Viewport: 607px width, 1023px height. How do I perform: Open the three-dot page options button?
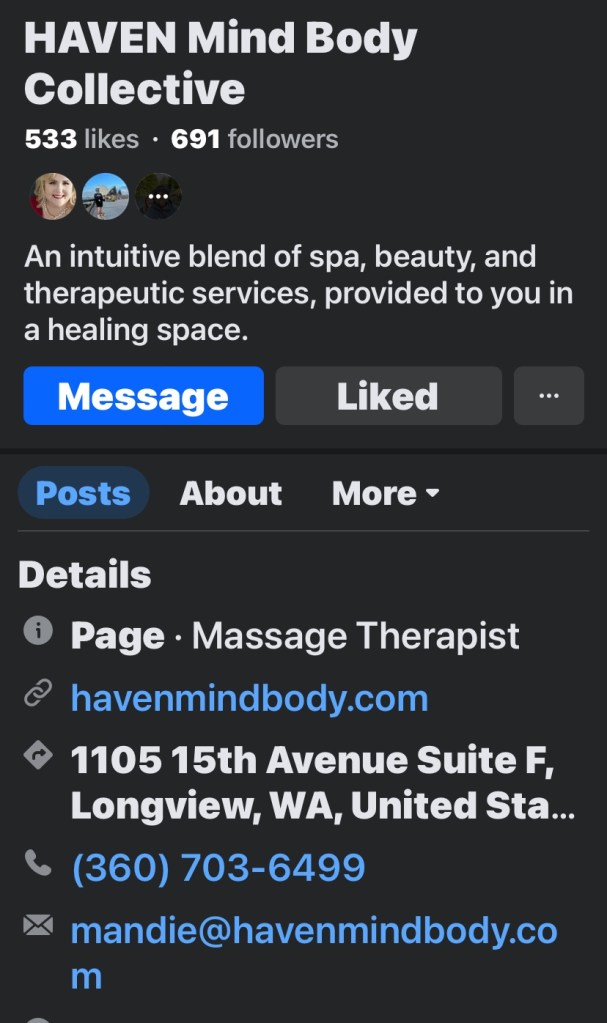pyautogui.click(x=549, y=395)
